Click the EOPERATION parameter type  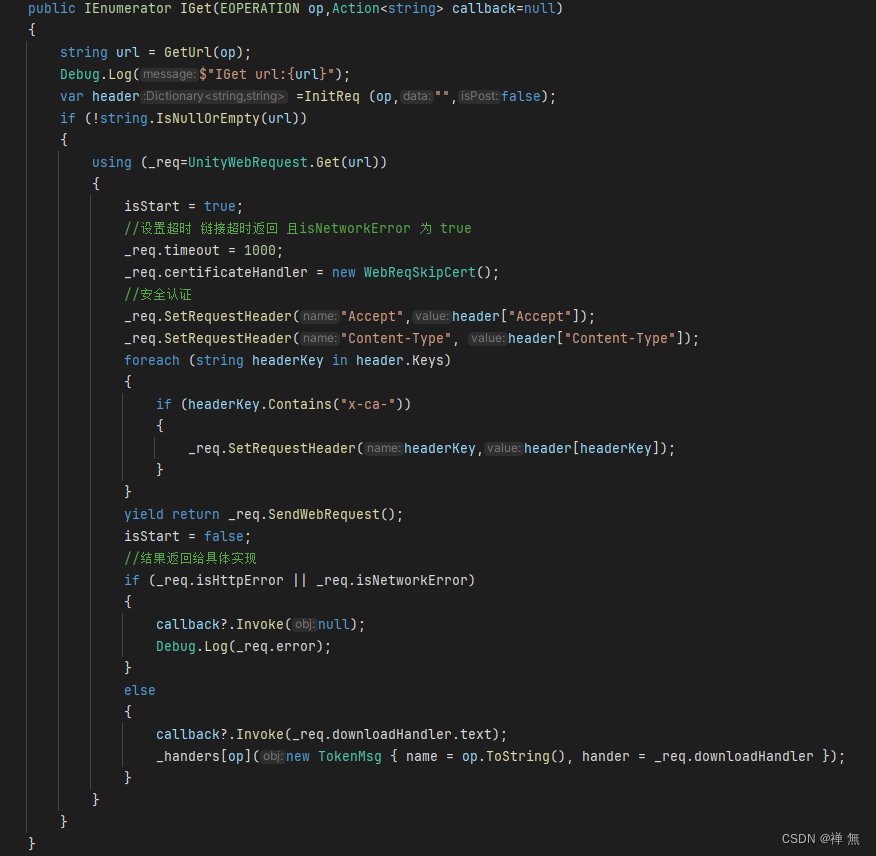(260, 8)
